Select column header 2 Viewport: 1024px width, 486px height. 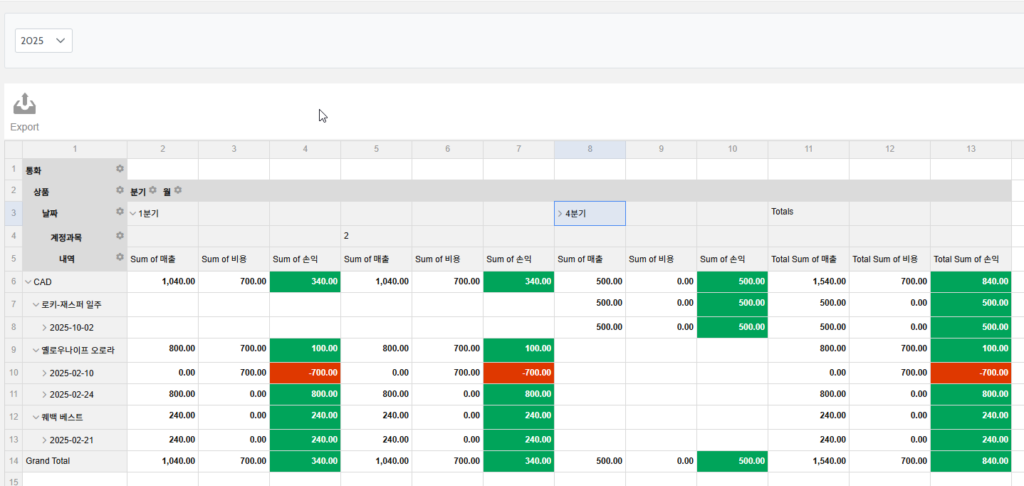(x=163, y=150)
